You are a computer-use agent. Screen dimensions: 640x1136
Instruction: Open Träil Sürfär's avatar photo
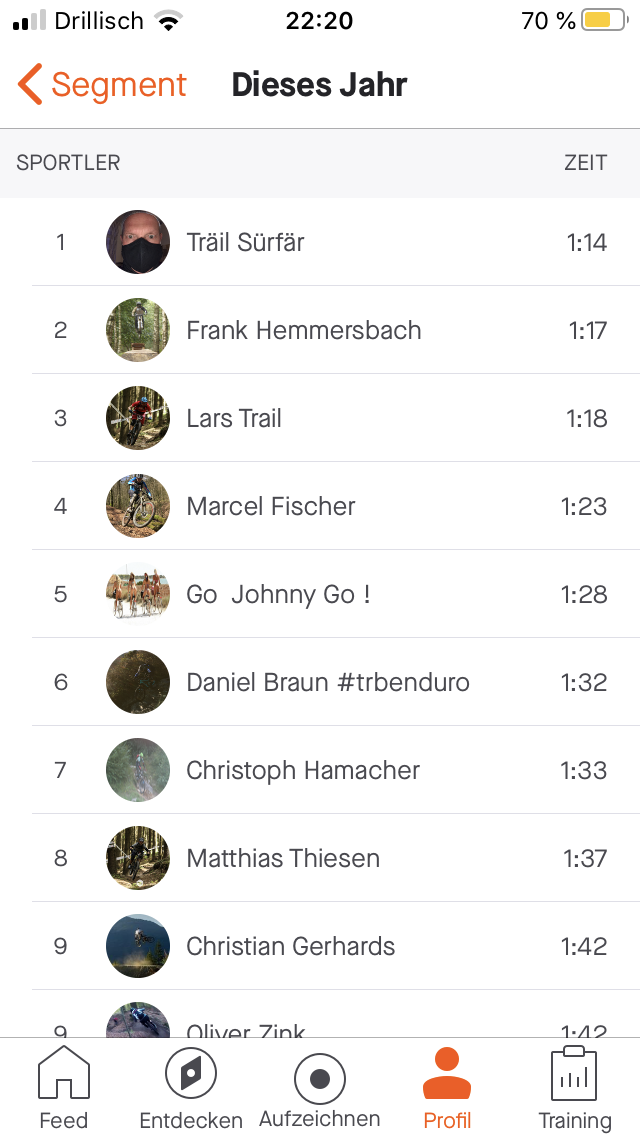tap(138, 242)
